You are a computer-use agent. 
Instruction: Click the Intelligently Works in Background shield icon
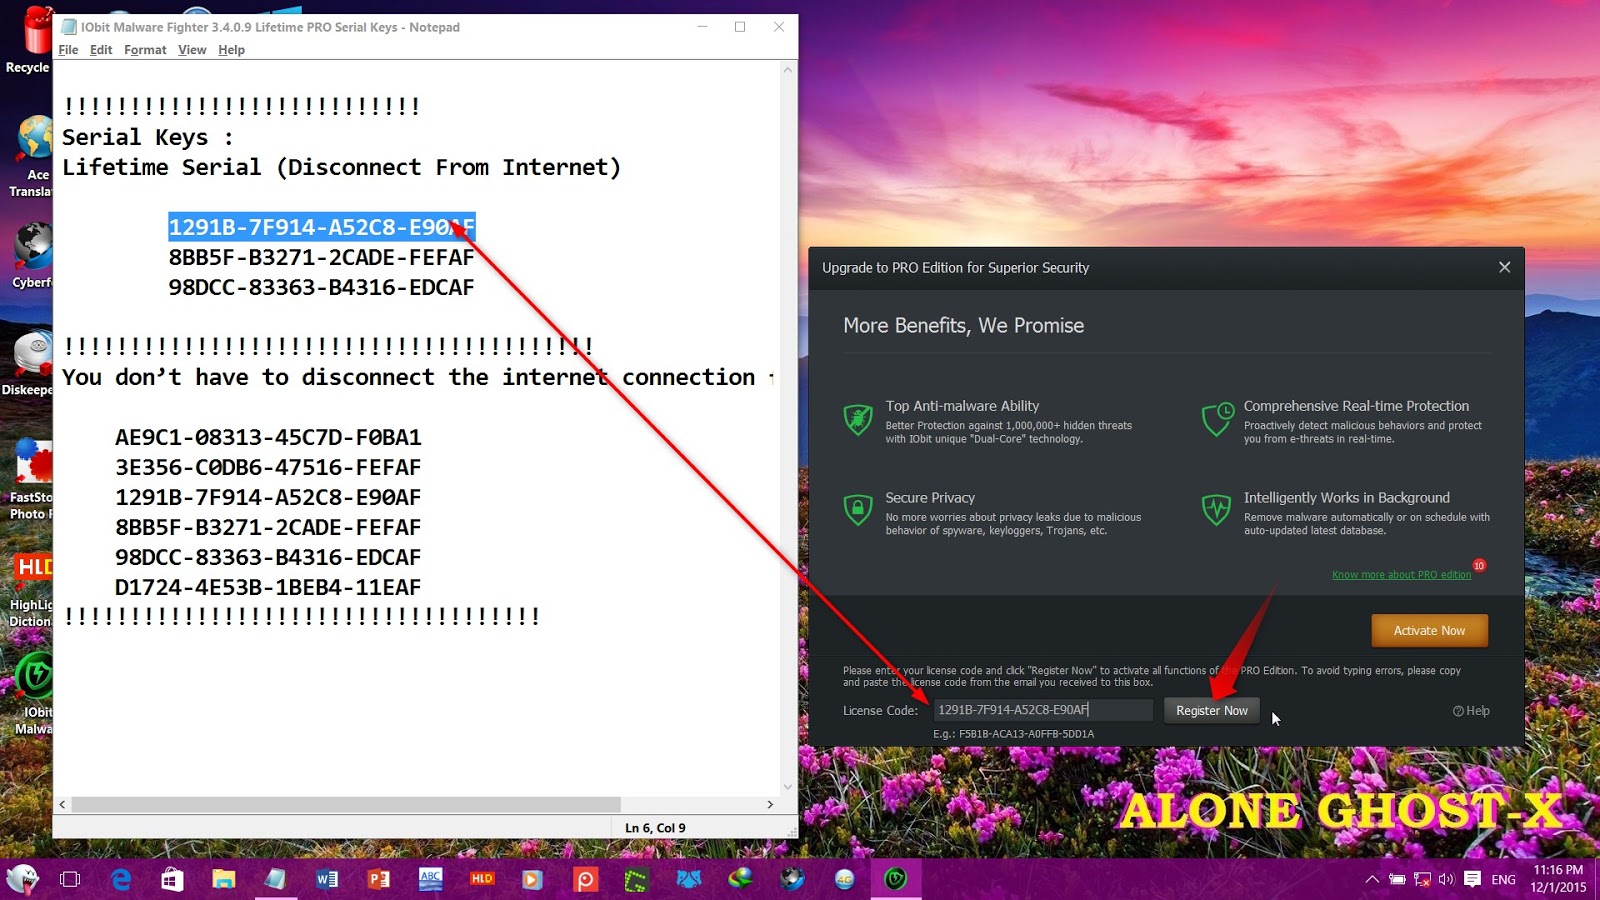tap(1216, 510)
